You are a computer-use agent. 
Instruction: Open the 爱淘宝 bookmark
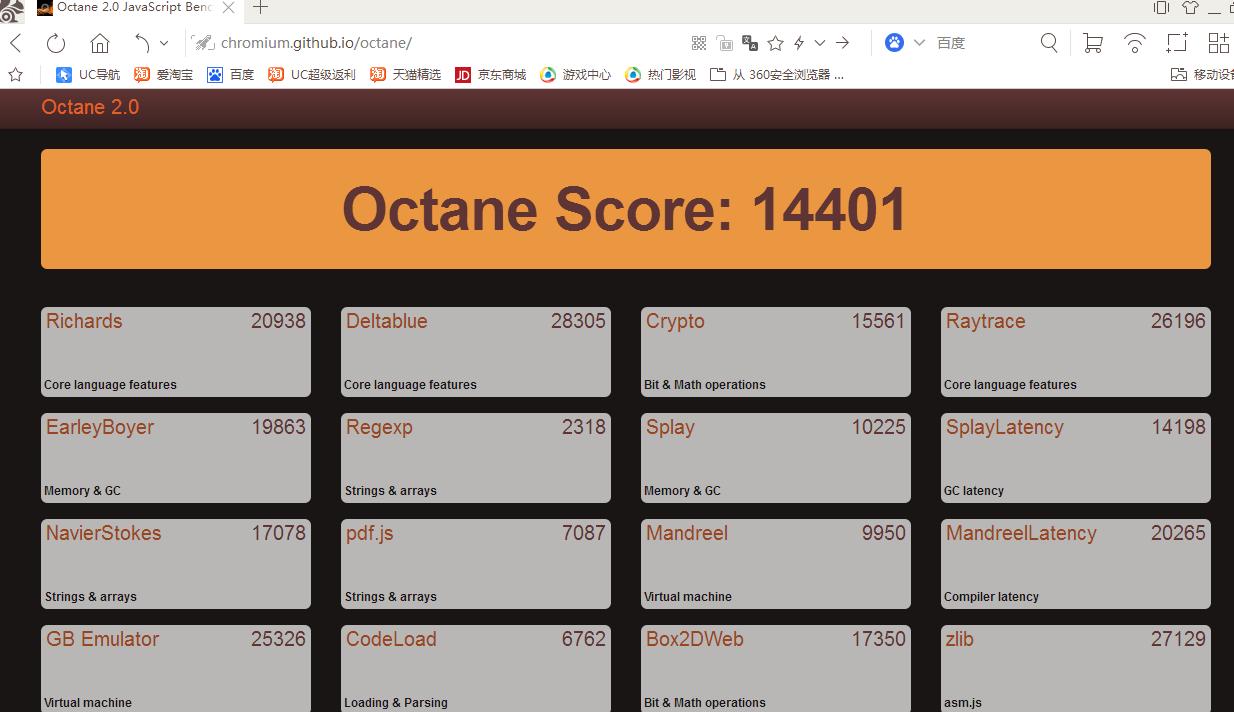(164, 74)
